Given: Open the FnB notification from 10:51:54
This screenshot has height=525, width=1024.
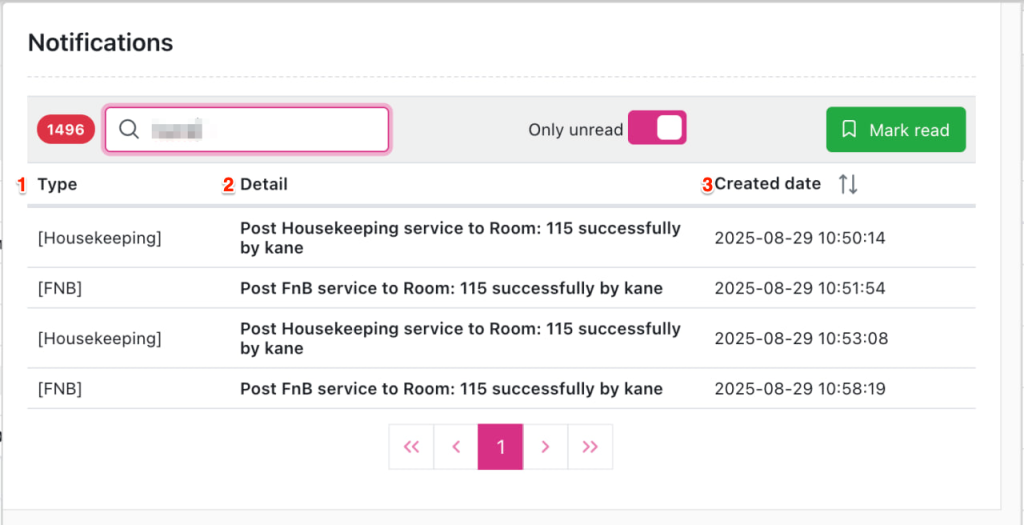Looking at the screenshot, I should point(451,288).
